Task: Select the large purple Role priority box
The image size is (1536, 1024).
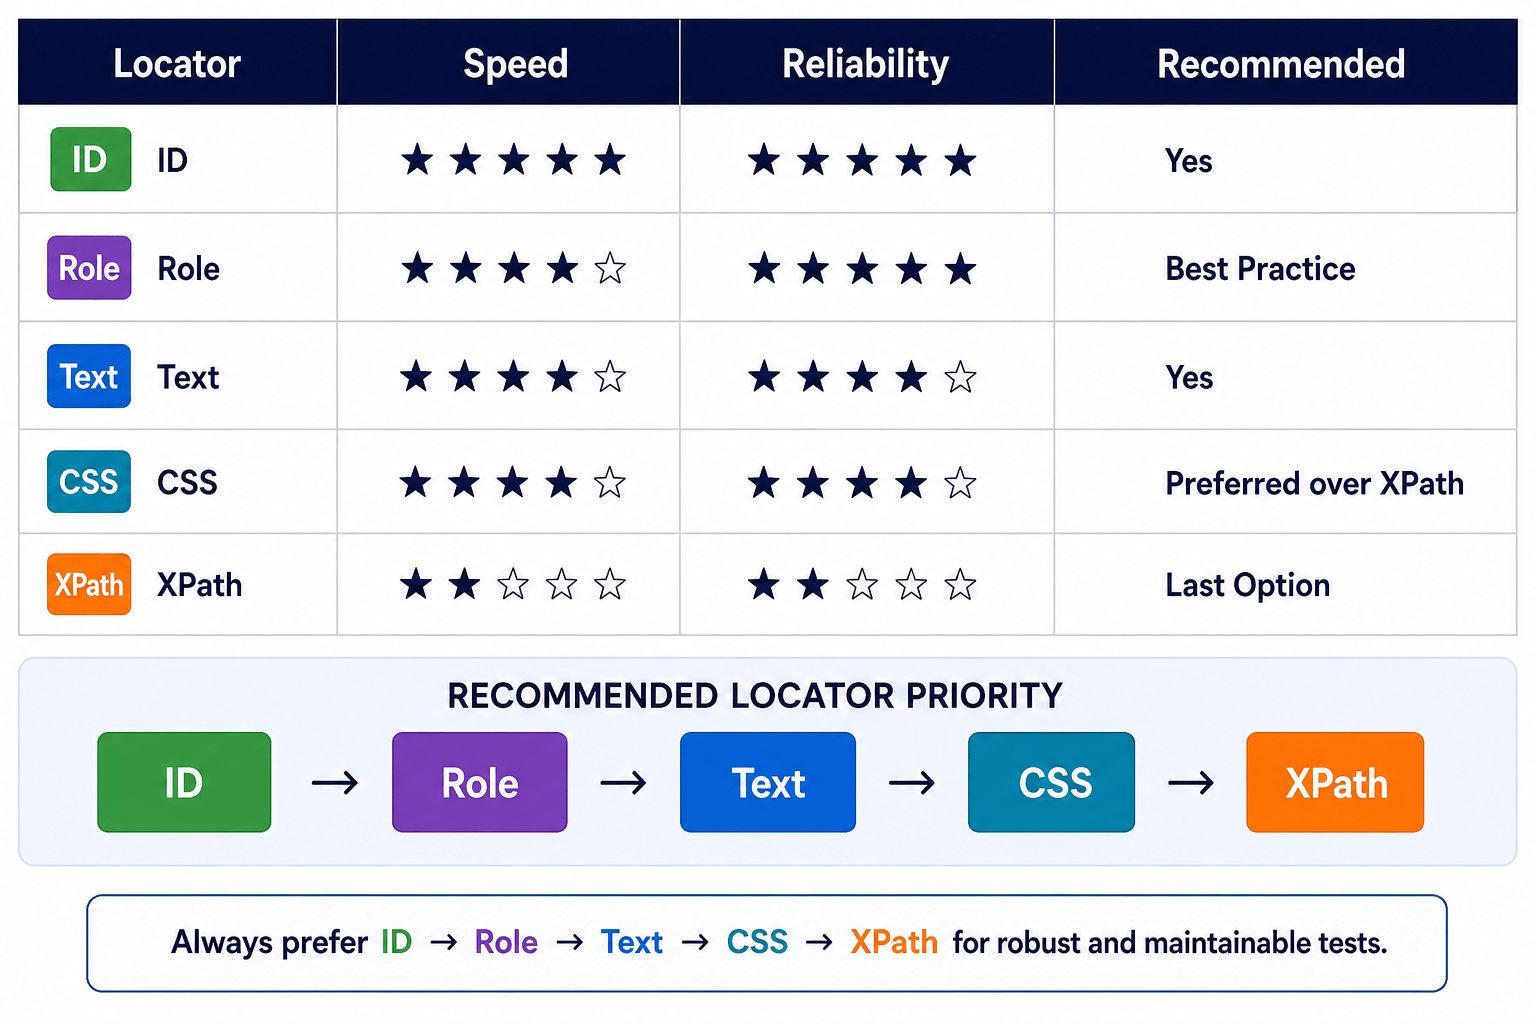Action: pyautogui.click(x=480, y=782)
